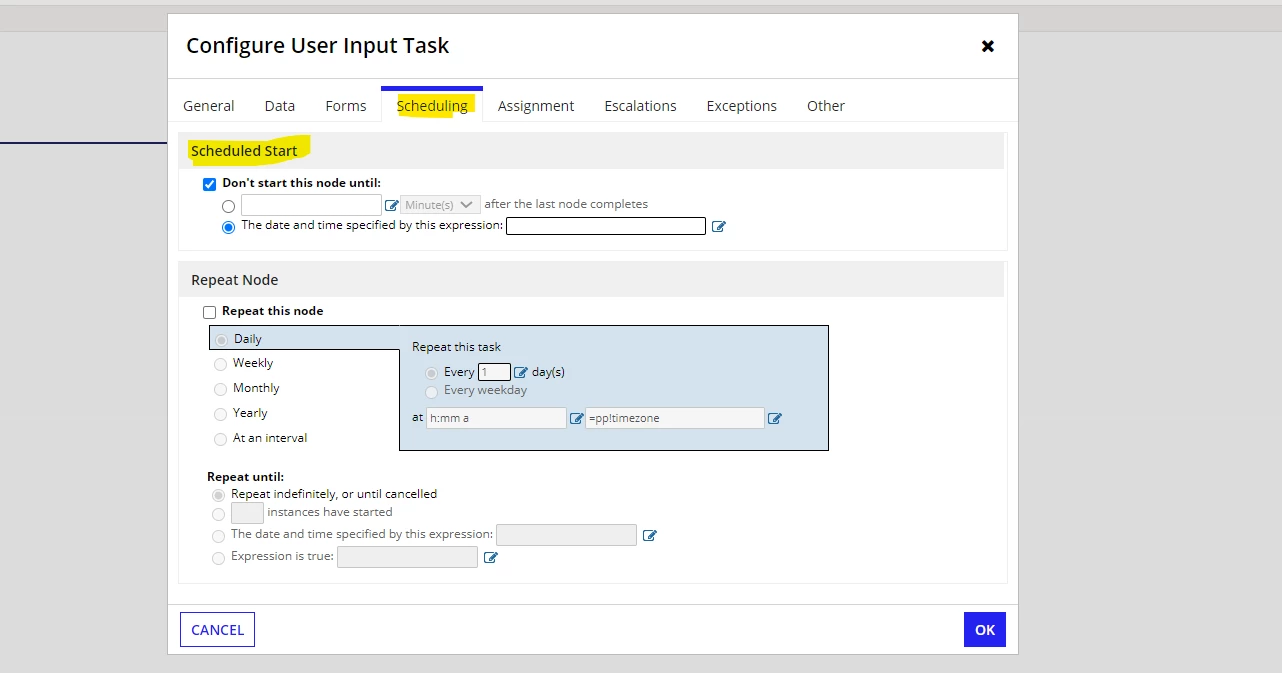
Task: Toggle Don't start this node until checkbox
Action: (x=209, y=184)
